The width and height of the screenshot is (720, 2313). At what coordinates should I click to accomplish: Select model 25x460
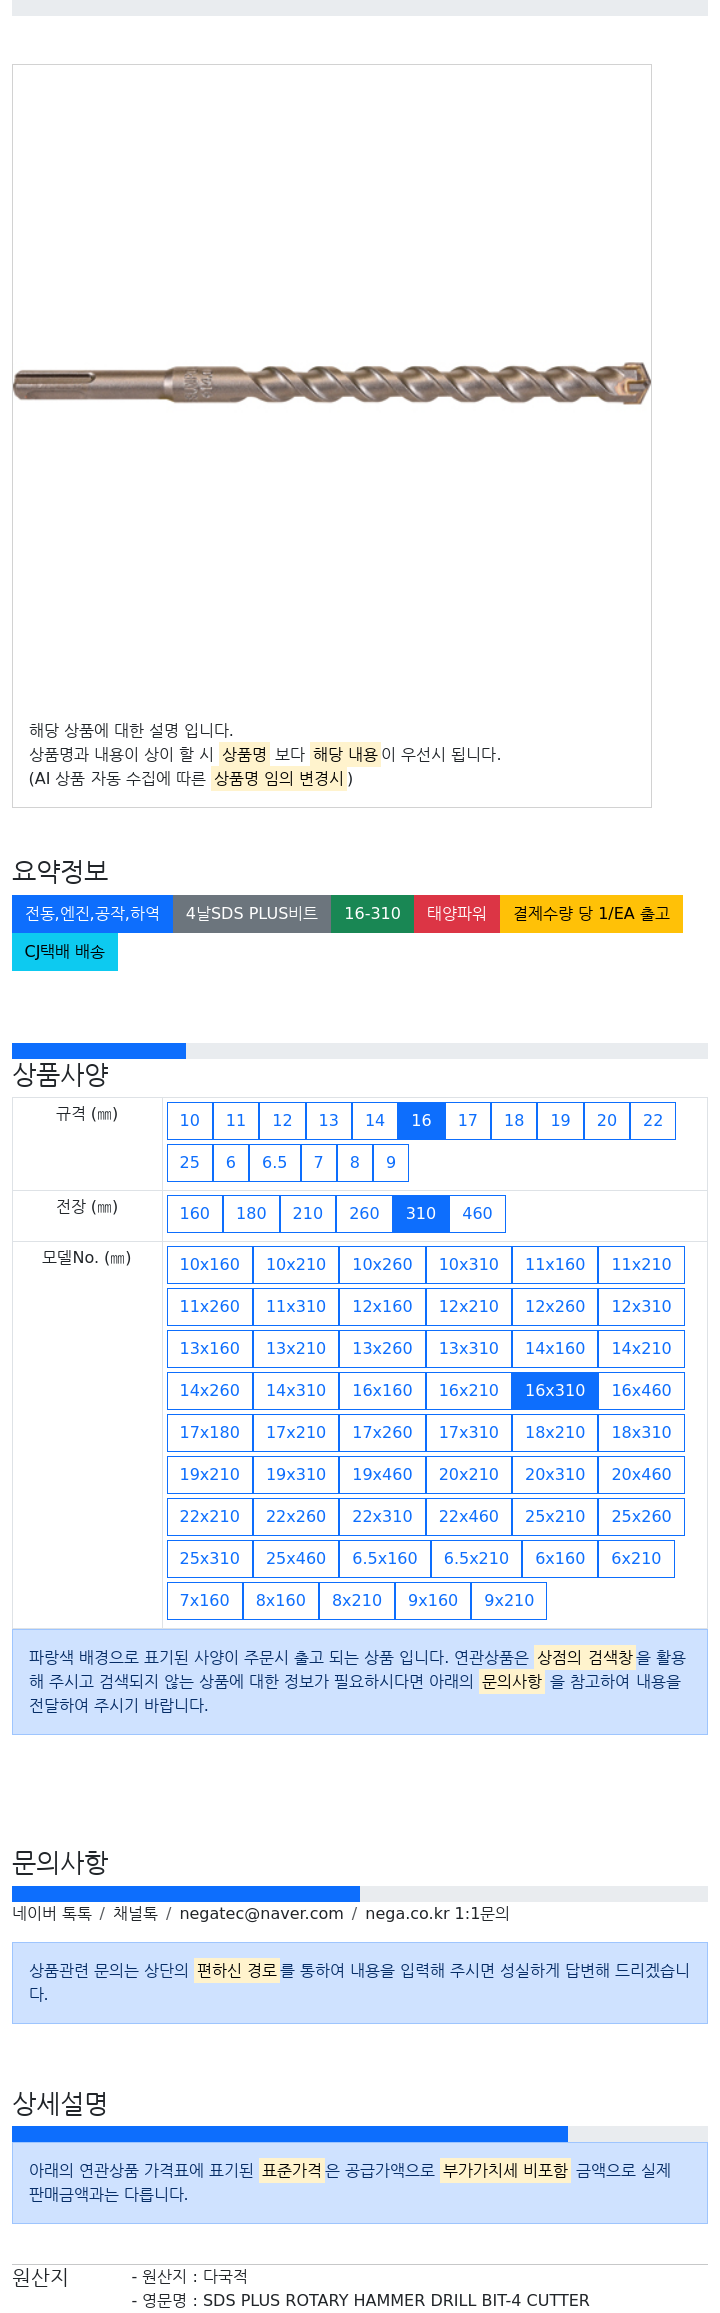[x=296, y=1559]
